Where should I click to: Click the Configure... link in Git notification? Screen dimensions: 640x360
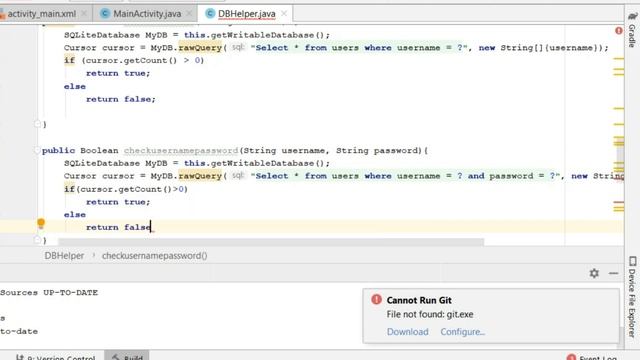click(462, 332)
